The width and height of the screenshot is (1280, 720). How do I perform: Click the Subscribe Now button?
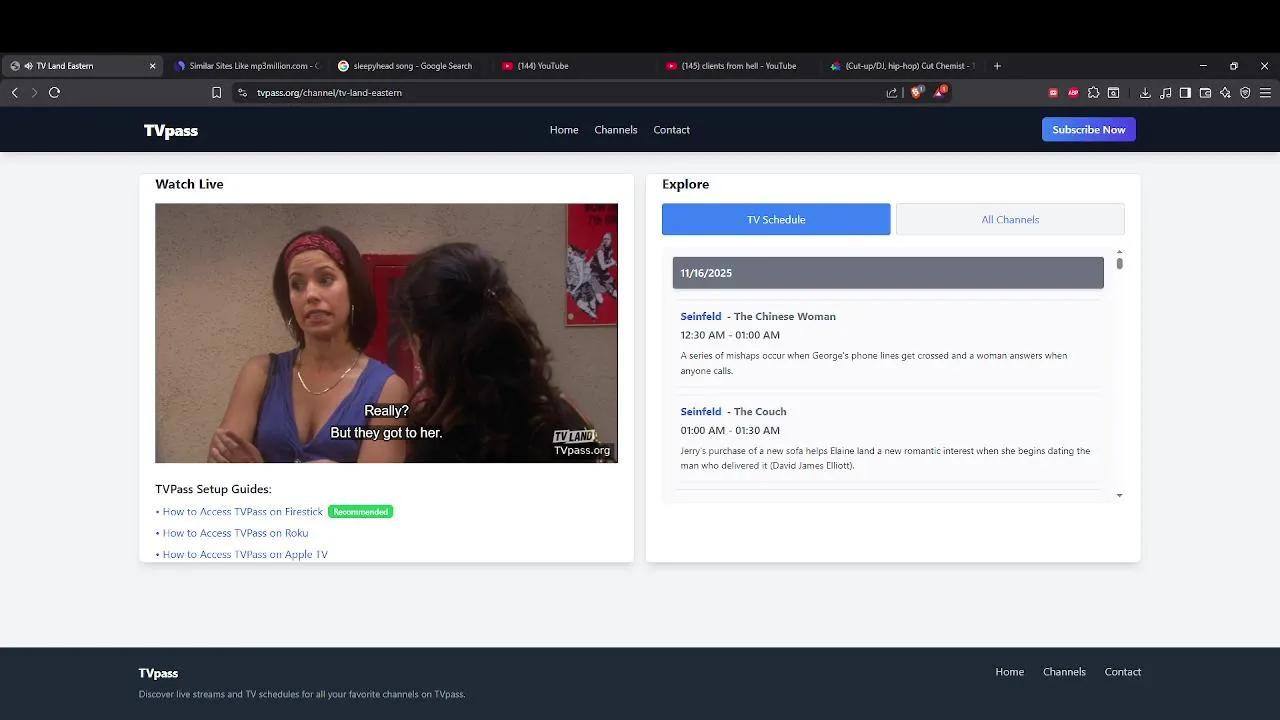[x=1089, y=130]
